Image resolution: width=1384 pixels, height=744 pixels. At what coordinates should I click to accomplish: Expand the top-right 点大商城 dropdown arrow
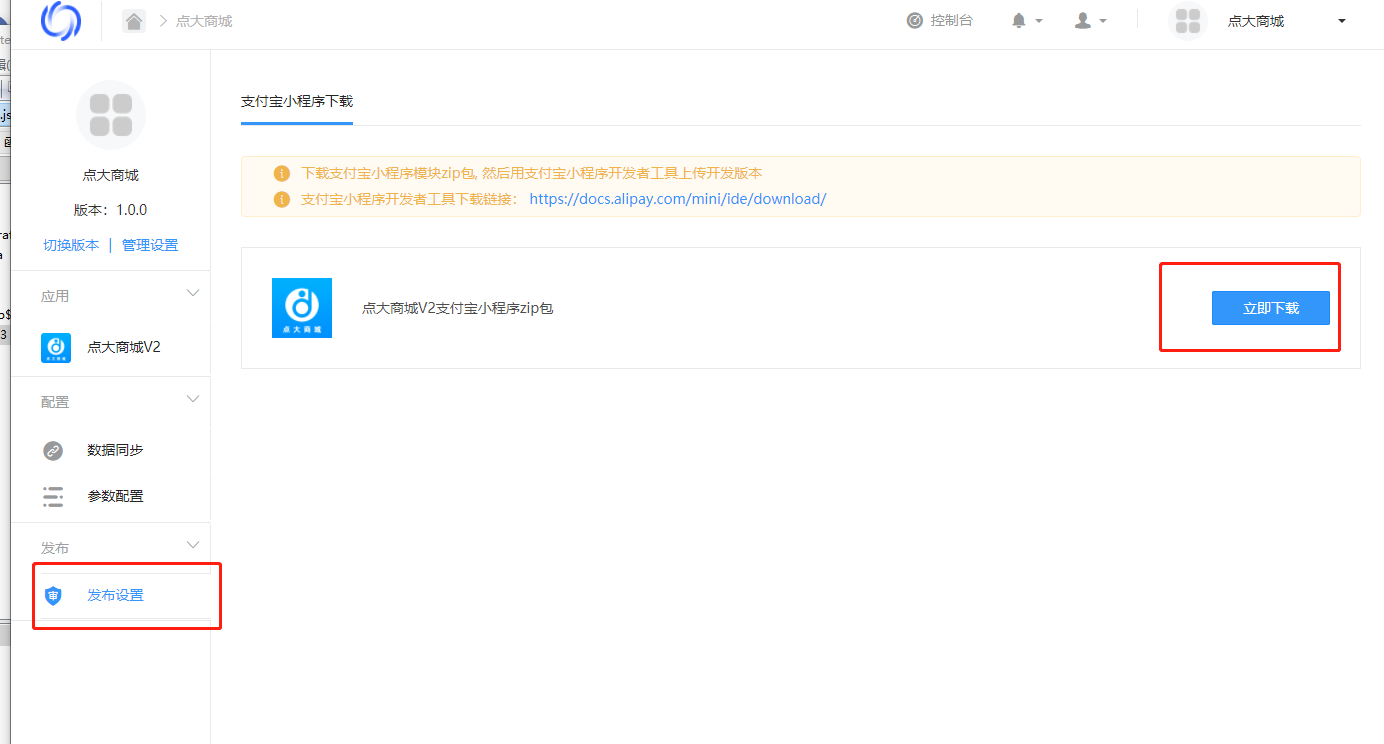coord(1342,21)
